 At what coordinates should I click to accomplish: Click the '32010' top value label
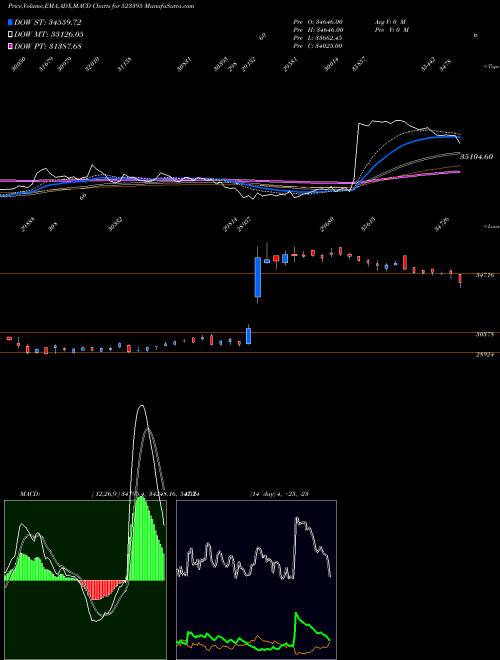92,65
